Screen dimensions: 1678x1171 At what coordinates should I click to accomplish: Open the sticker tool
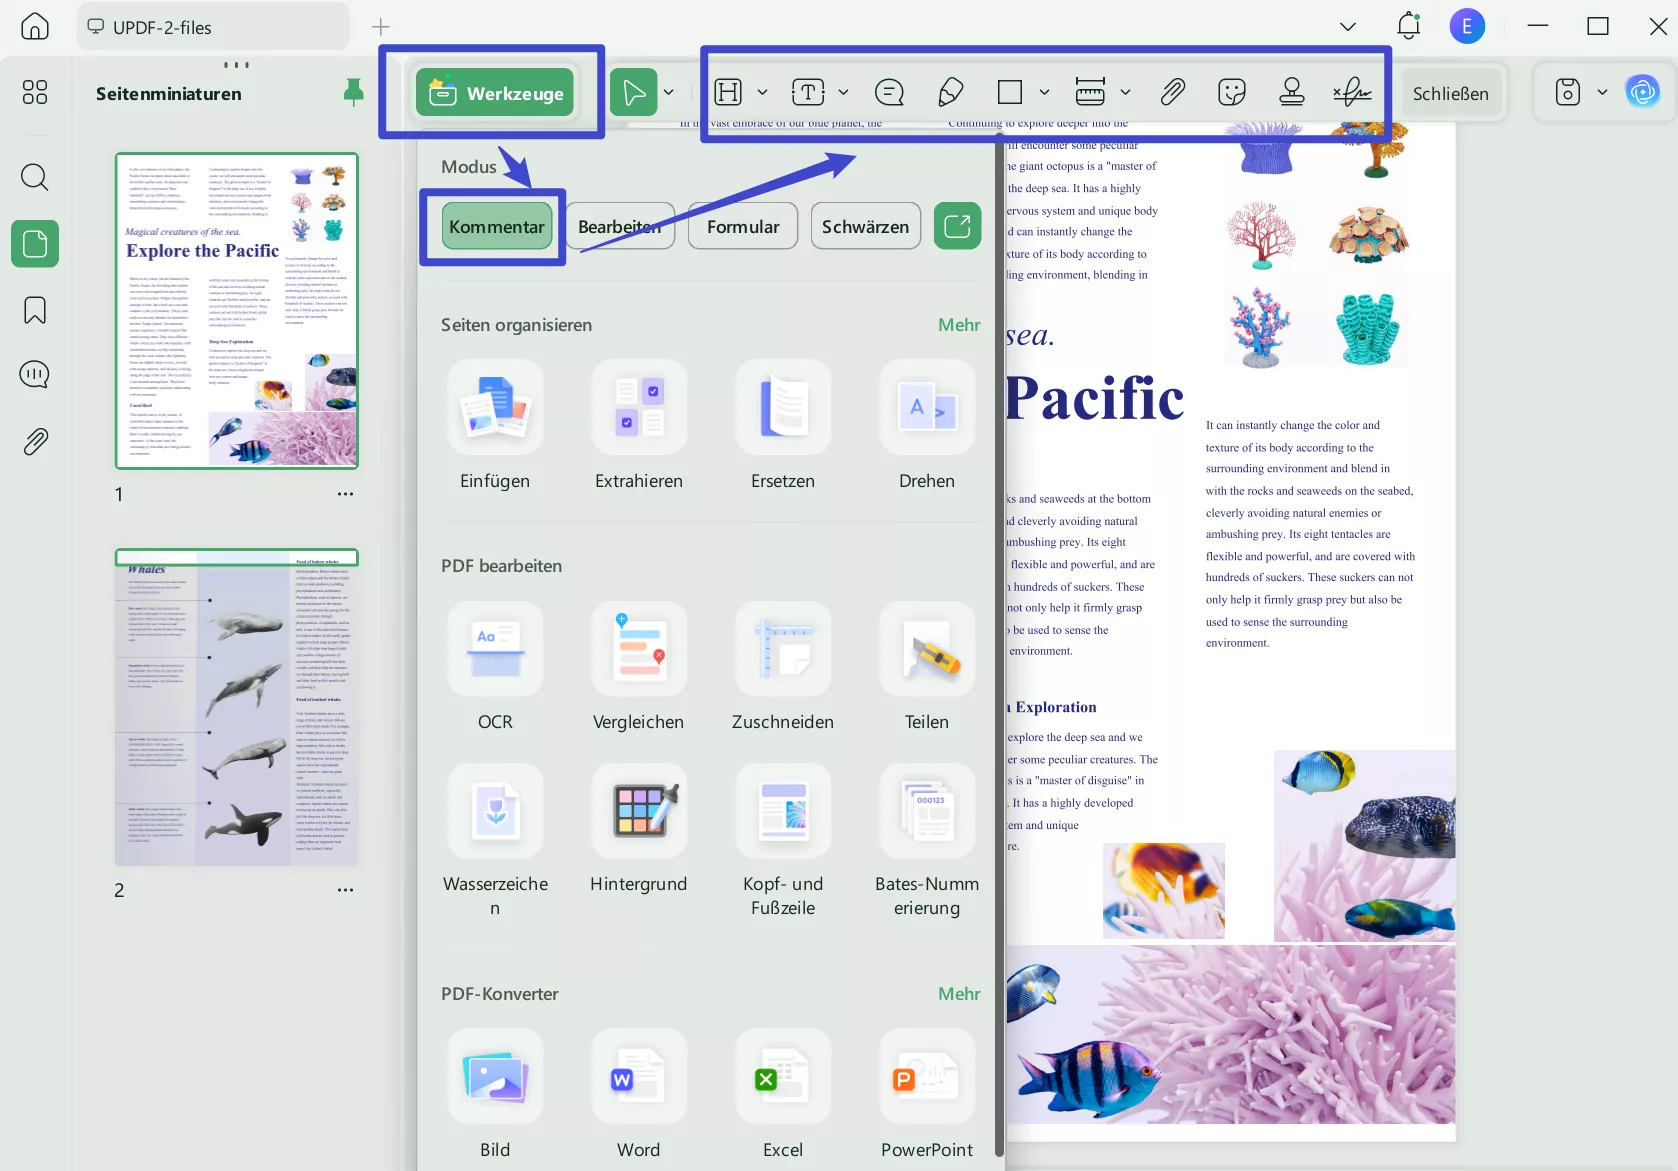(x=1232, y=93)
